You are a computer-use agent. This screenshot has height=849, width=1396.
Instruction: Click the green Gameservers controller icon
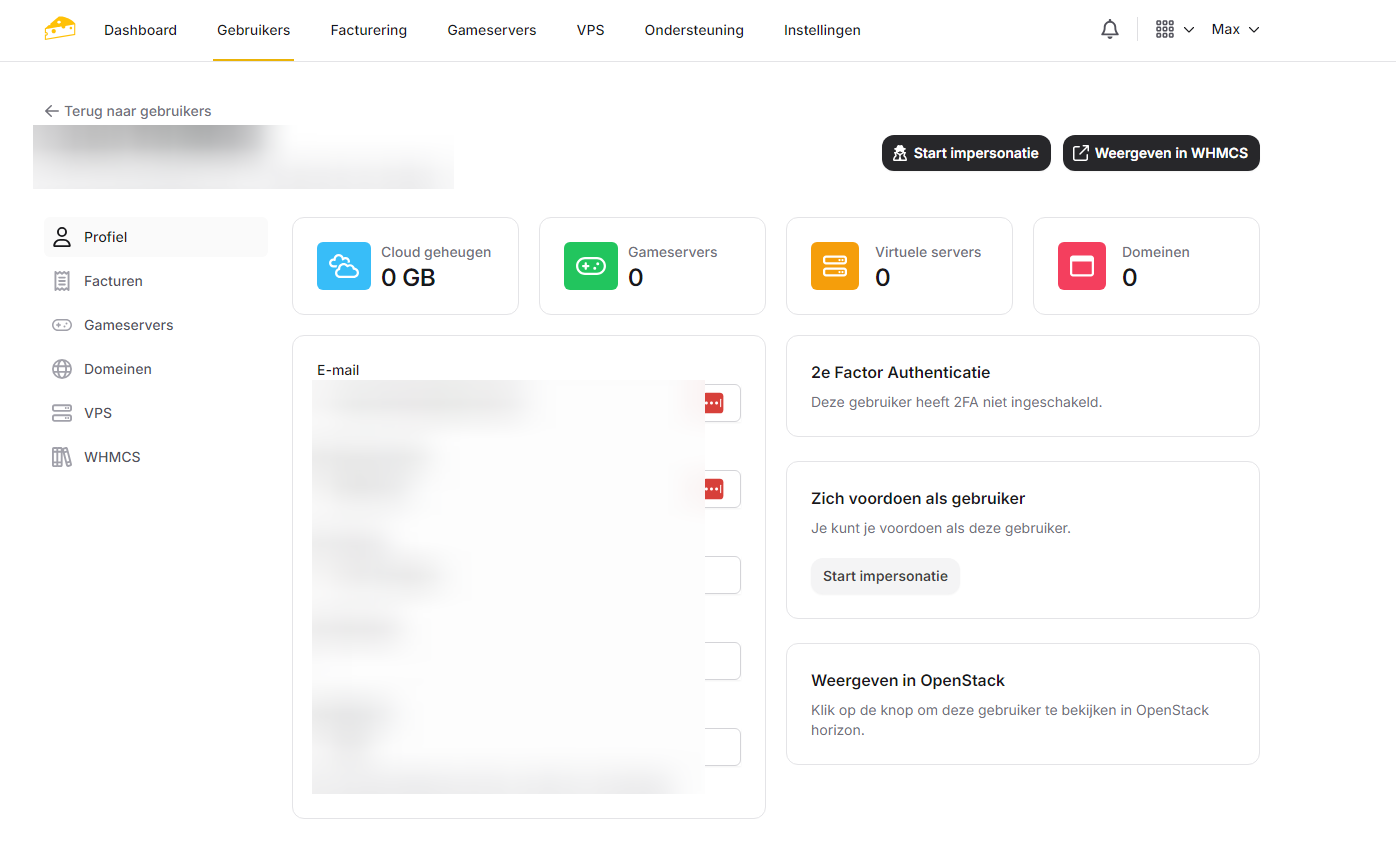590,266
